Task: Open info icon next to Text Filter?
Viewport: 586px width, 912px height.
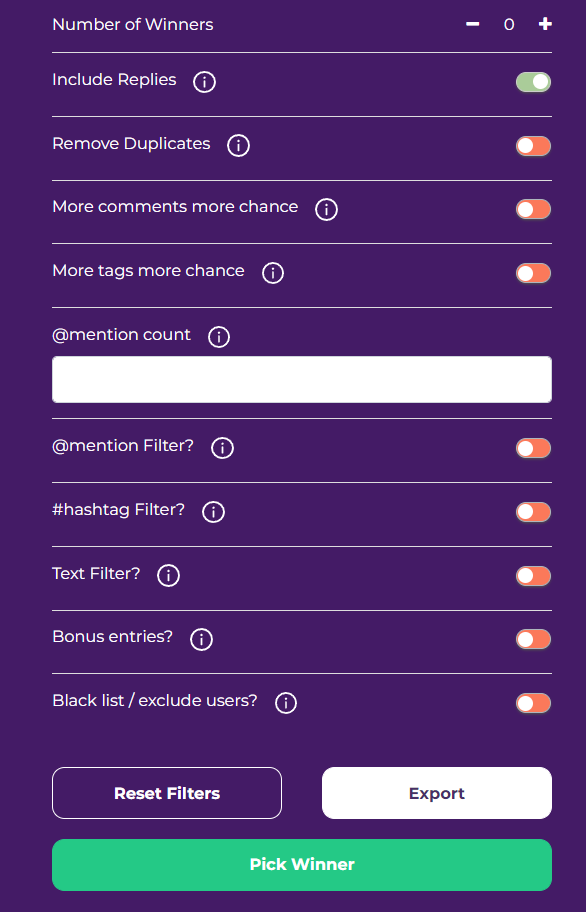Action: point(169,576)
